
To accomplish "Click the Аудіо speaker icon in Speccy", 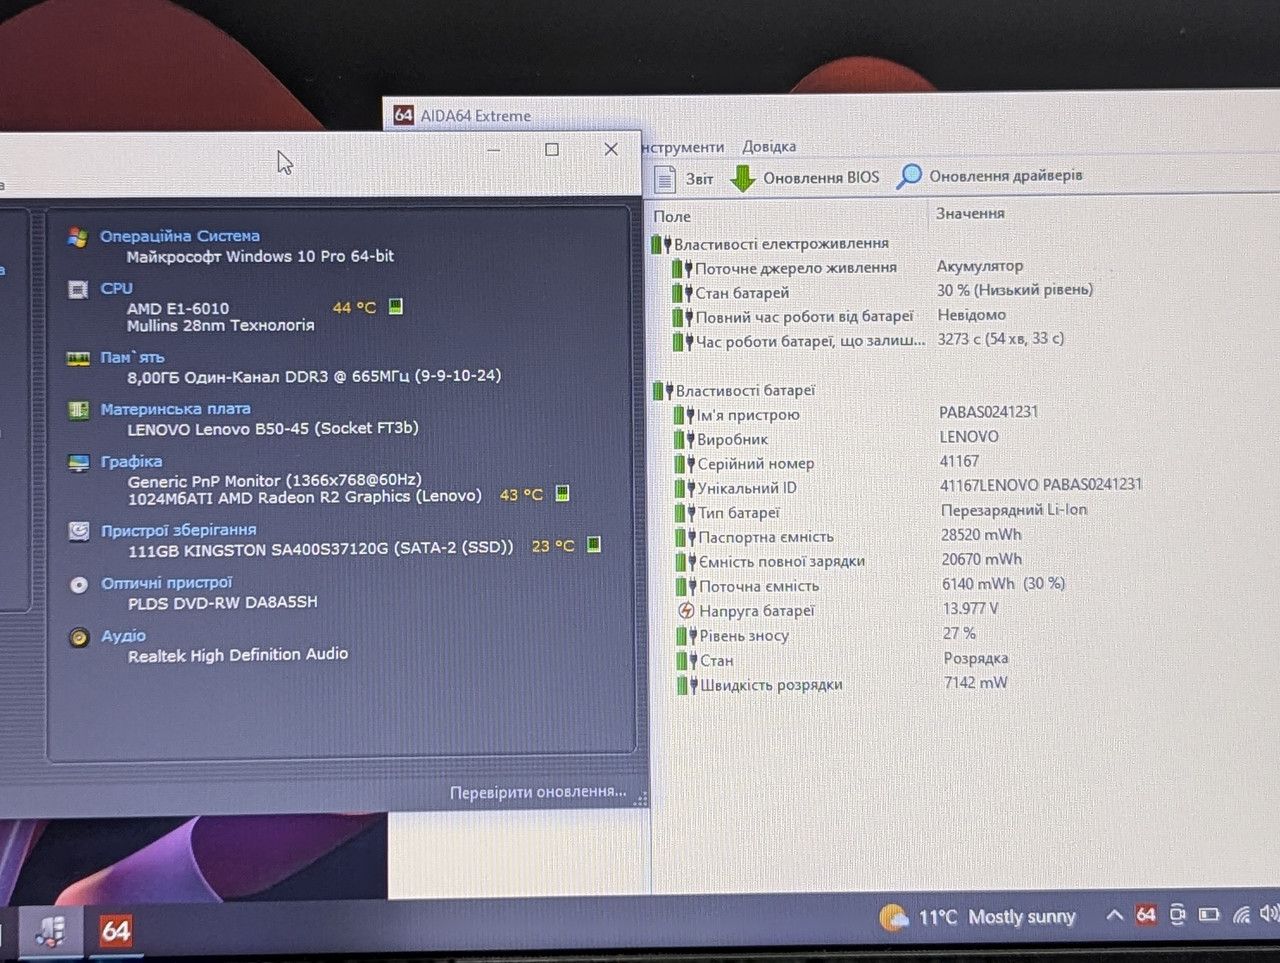I will pyautogui.click(x=79, y=637).
